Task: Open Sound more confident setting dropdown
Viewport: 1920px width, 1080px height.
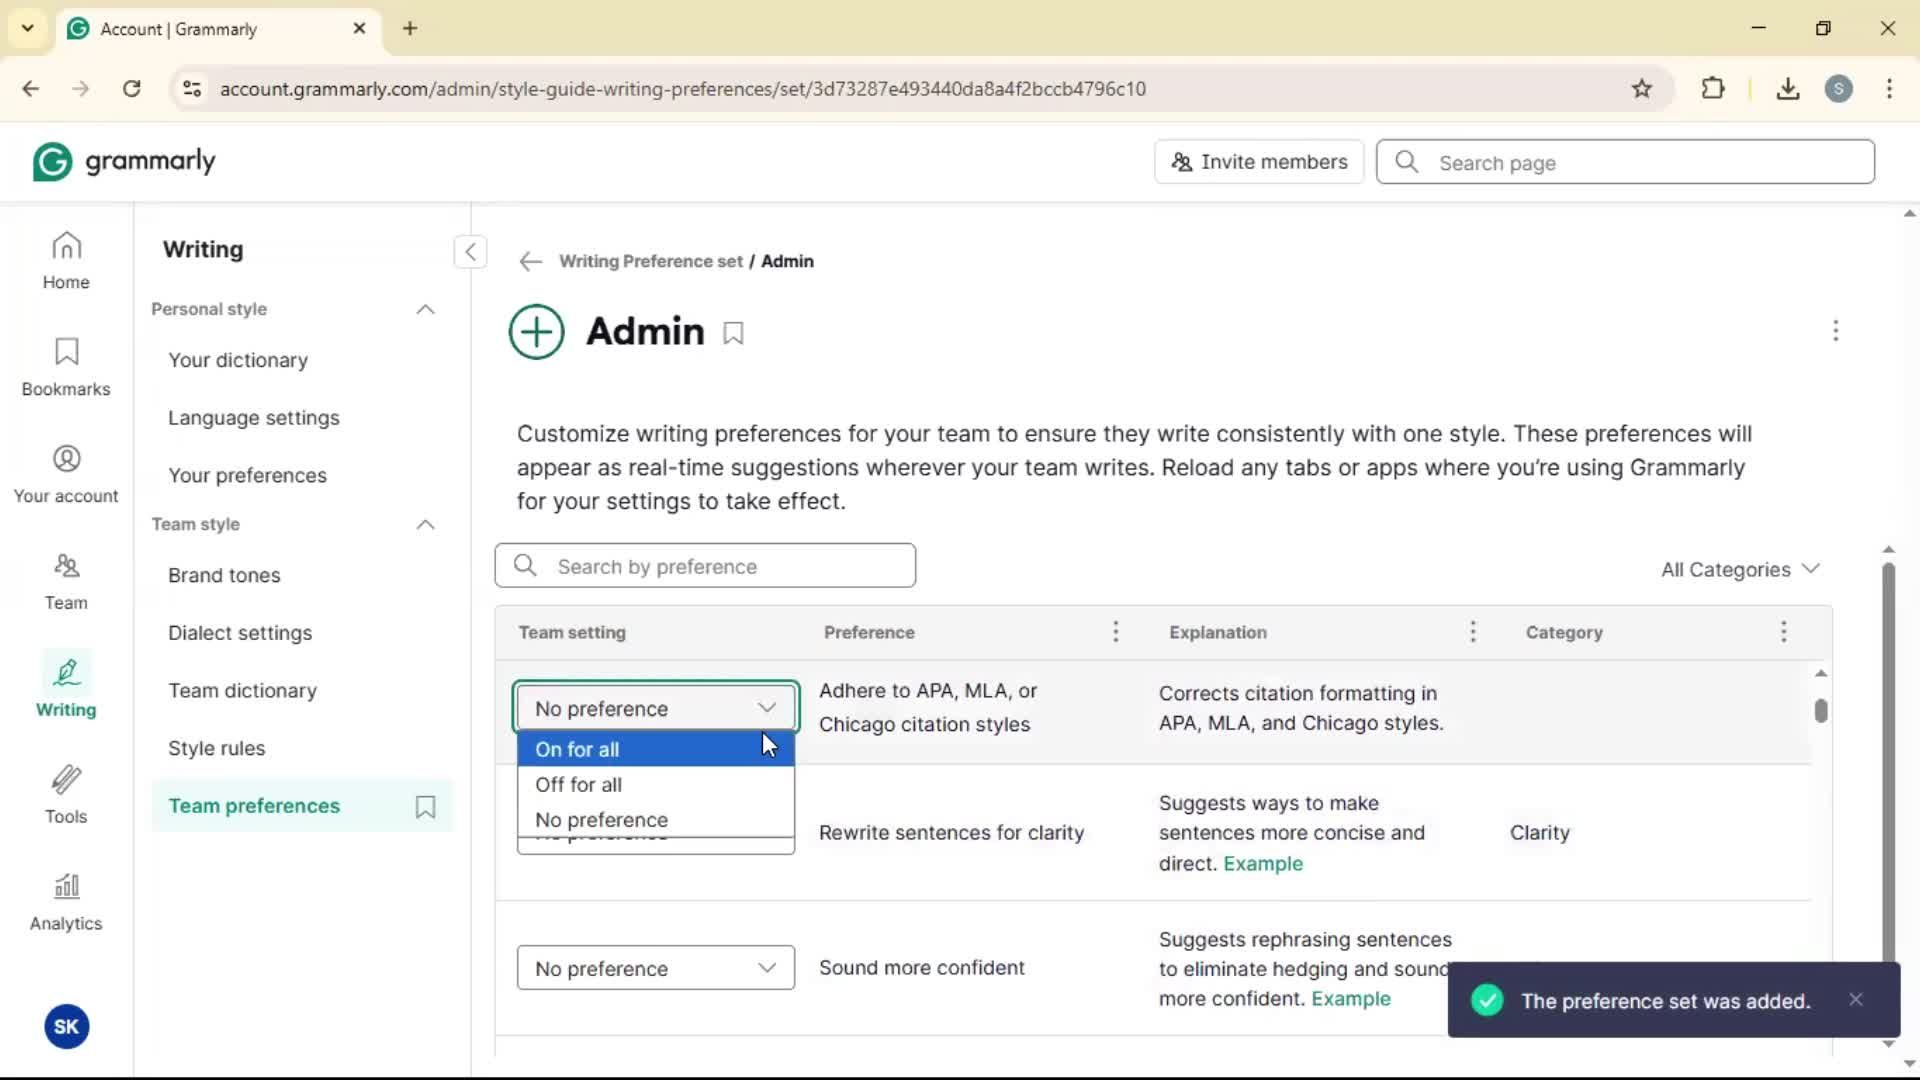Action: (x=655, y=968)
